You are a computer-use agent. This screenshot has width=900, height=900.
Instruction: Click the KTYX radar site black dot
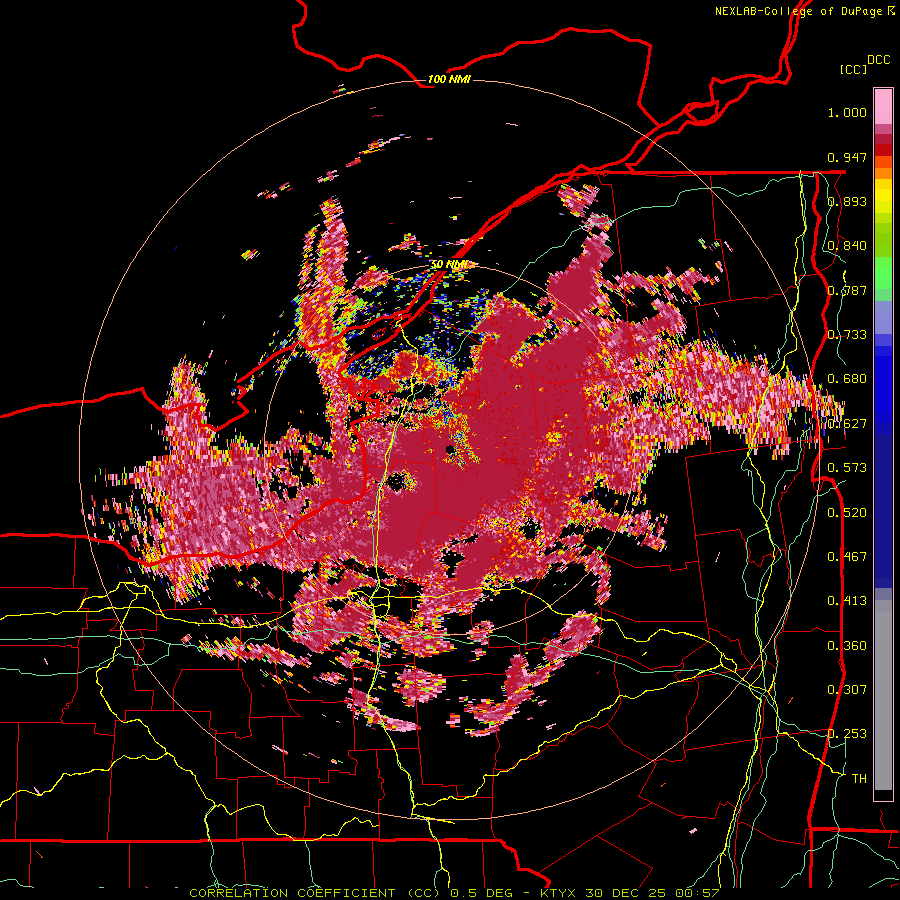pos(450,449)
